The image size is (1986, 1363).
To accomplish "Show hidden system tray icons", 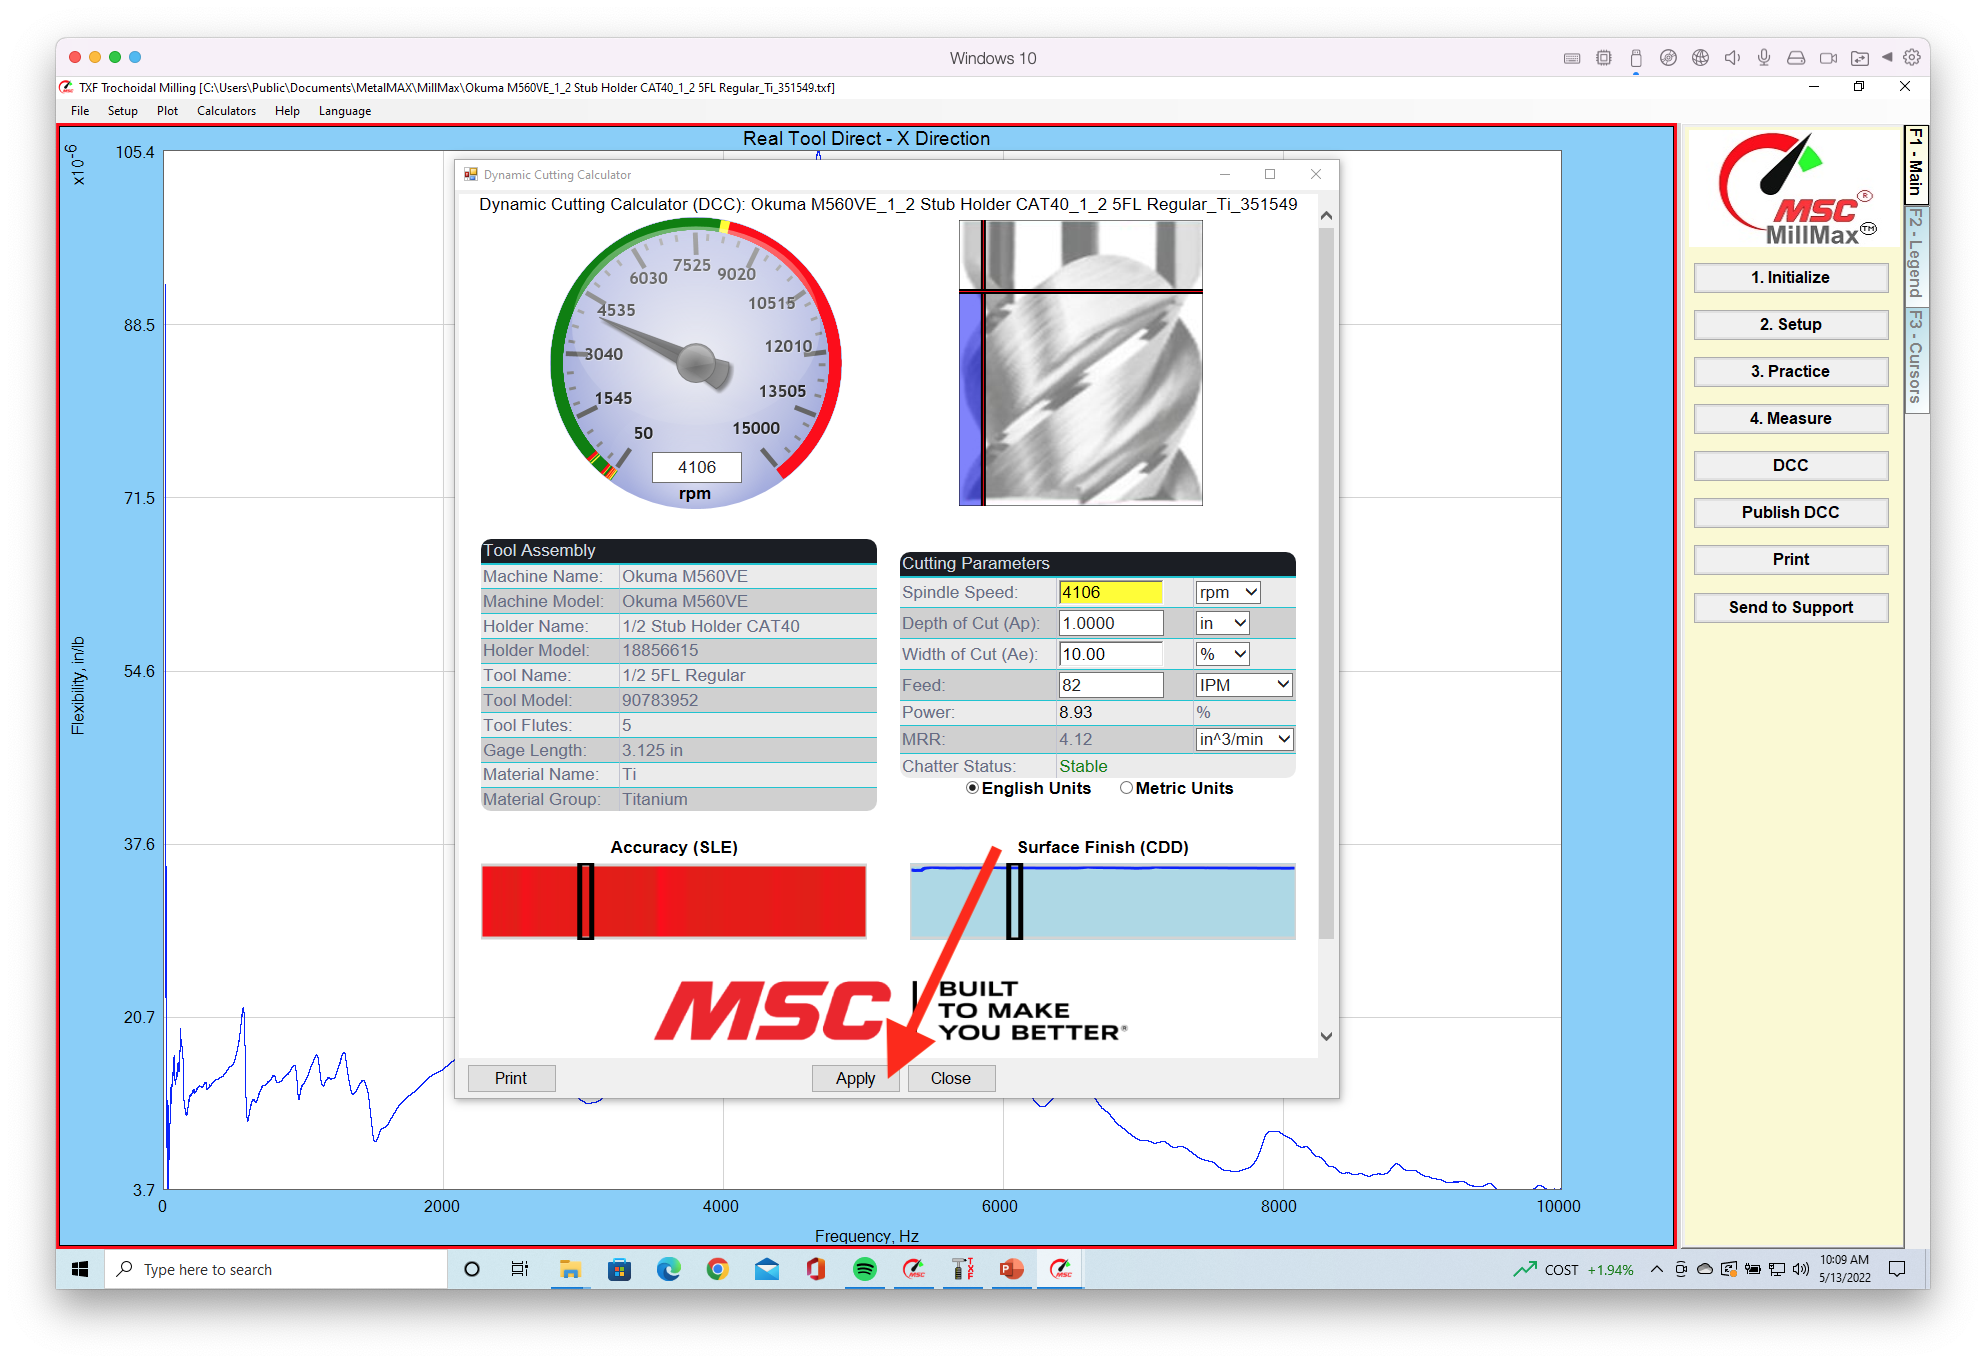I will coord(1656,1269).
